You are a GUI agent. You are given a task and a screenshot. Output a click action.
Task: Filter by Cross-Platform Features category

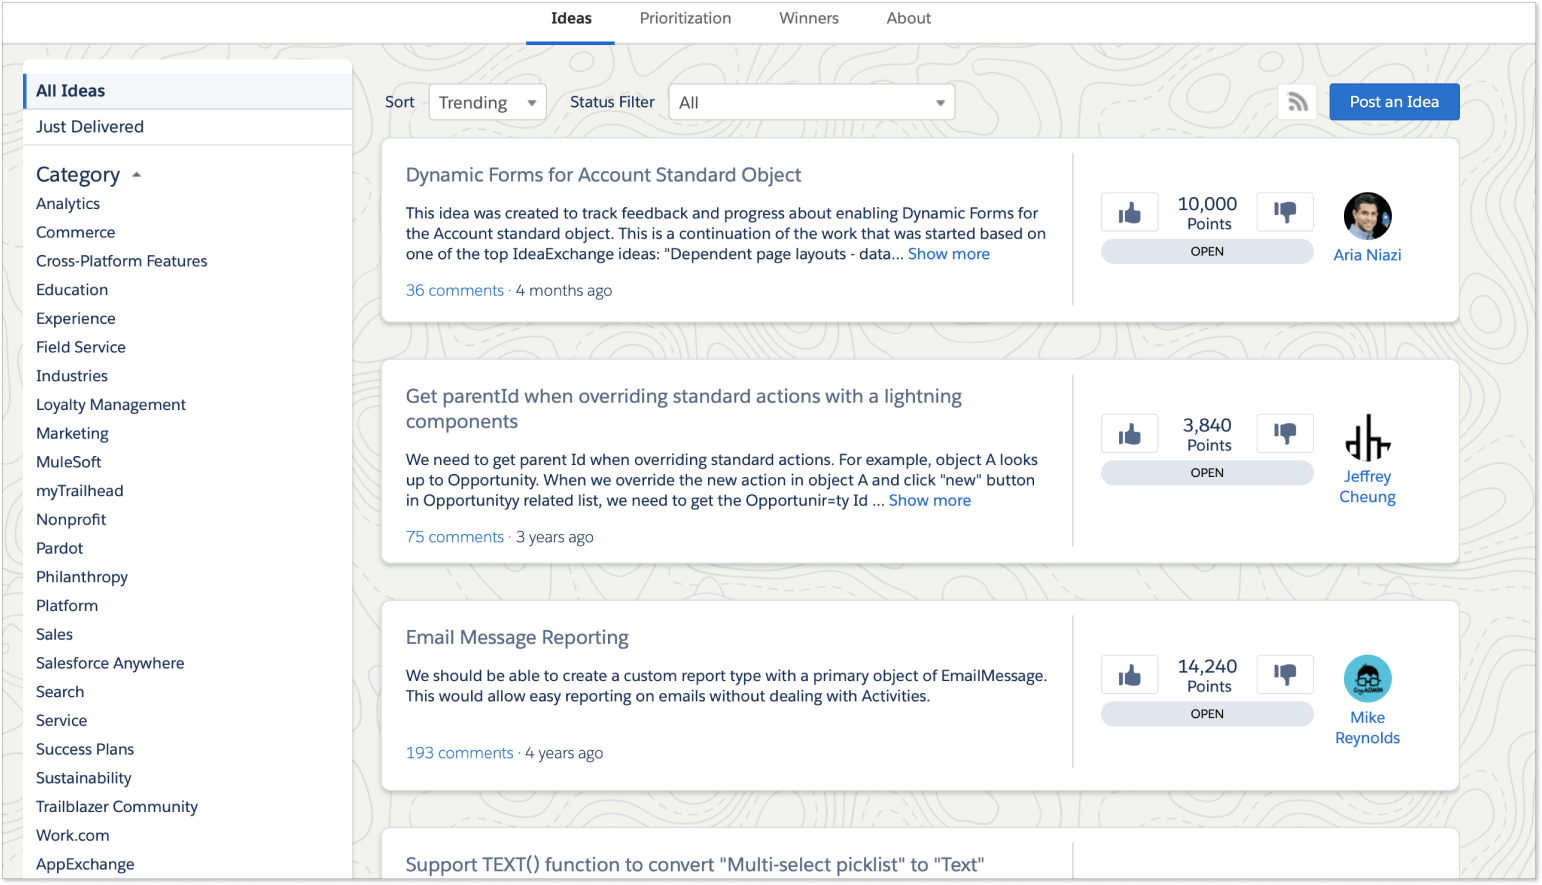[122, 261]
